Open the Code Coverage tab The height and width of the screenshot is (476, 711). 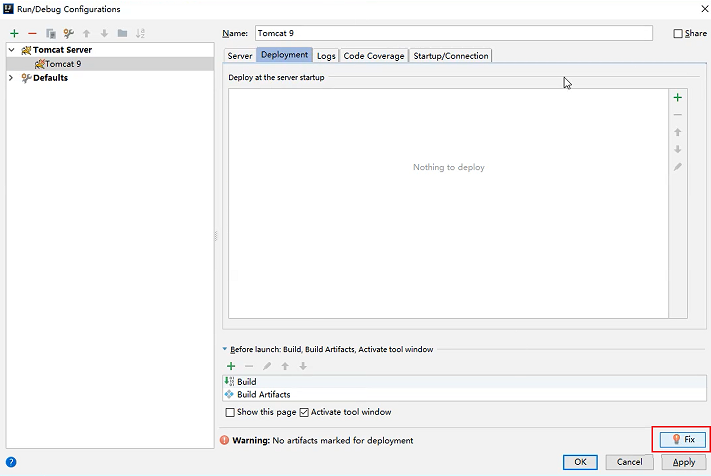374,56
